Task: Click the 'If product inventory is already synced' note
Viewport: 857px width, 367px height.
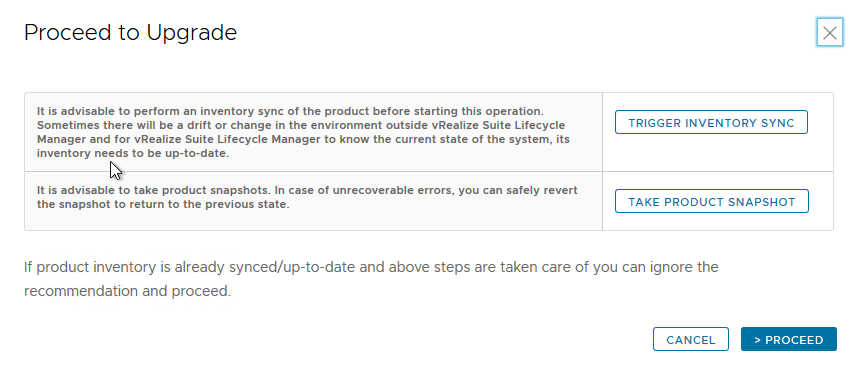Action: (x=371, y=279)
